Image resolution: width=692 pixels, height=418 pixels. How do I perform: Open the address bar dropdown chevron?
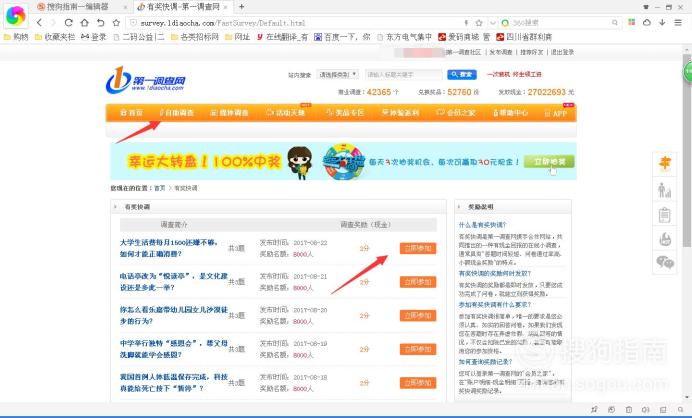click(493, 23)
